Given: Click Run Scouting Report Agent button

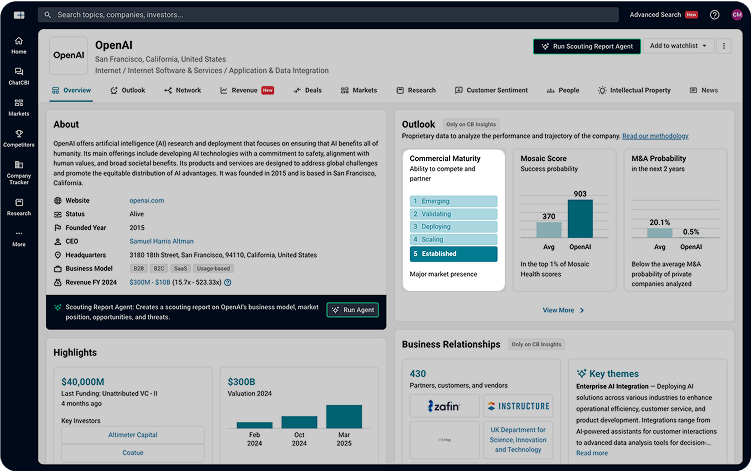Looking at the screenshot, I should pyautogui.click(x=585, y=46).
